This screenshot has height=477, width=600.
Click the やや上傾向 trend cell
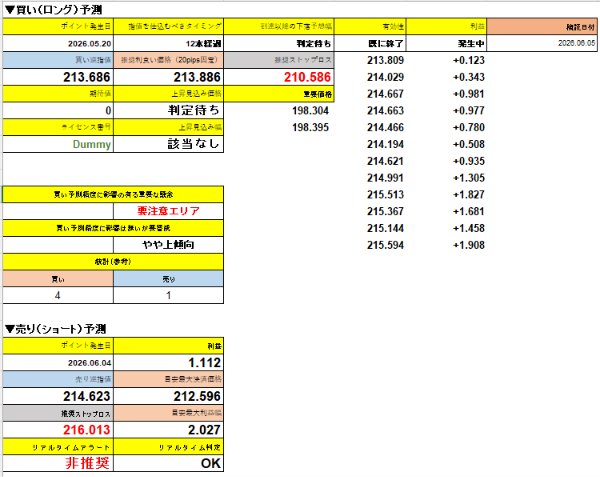click(x=169, y=245)
